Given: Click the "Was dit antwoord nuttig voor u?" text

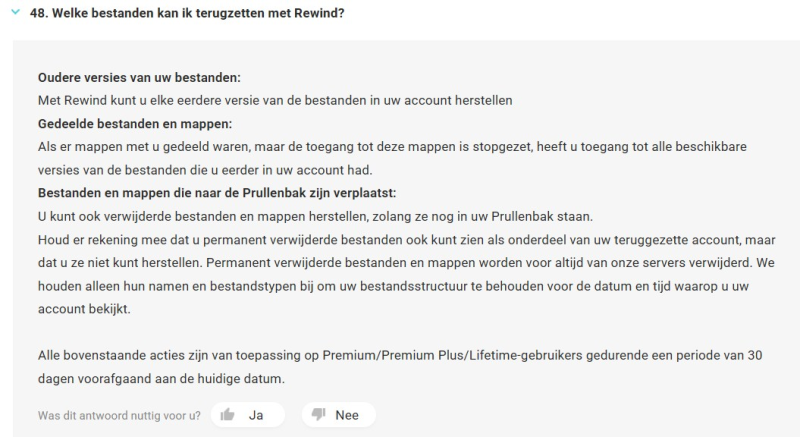Looking at the screenshot, I should (x=118, y=414).
